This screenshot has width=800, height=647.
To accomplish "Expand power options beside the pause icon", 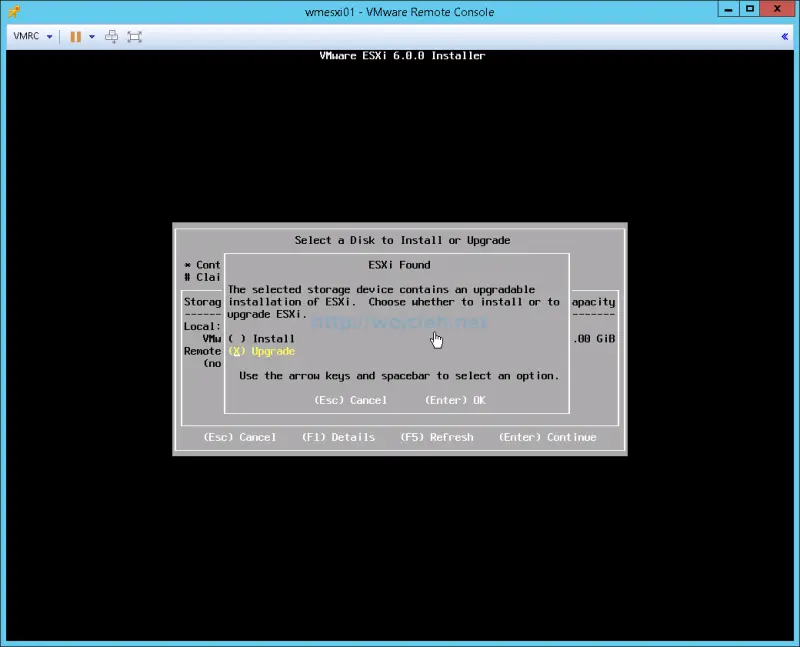I will coord(90,36).
